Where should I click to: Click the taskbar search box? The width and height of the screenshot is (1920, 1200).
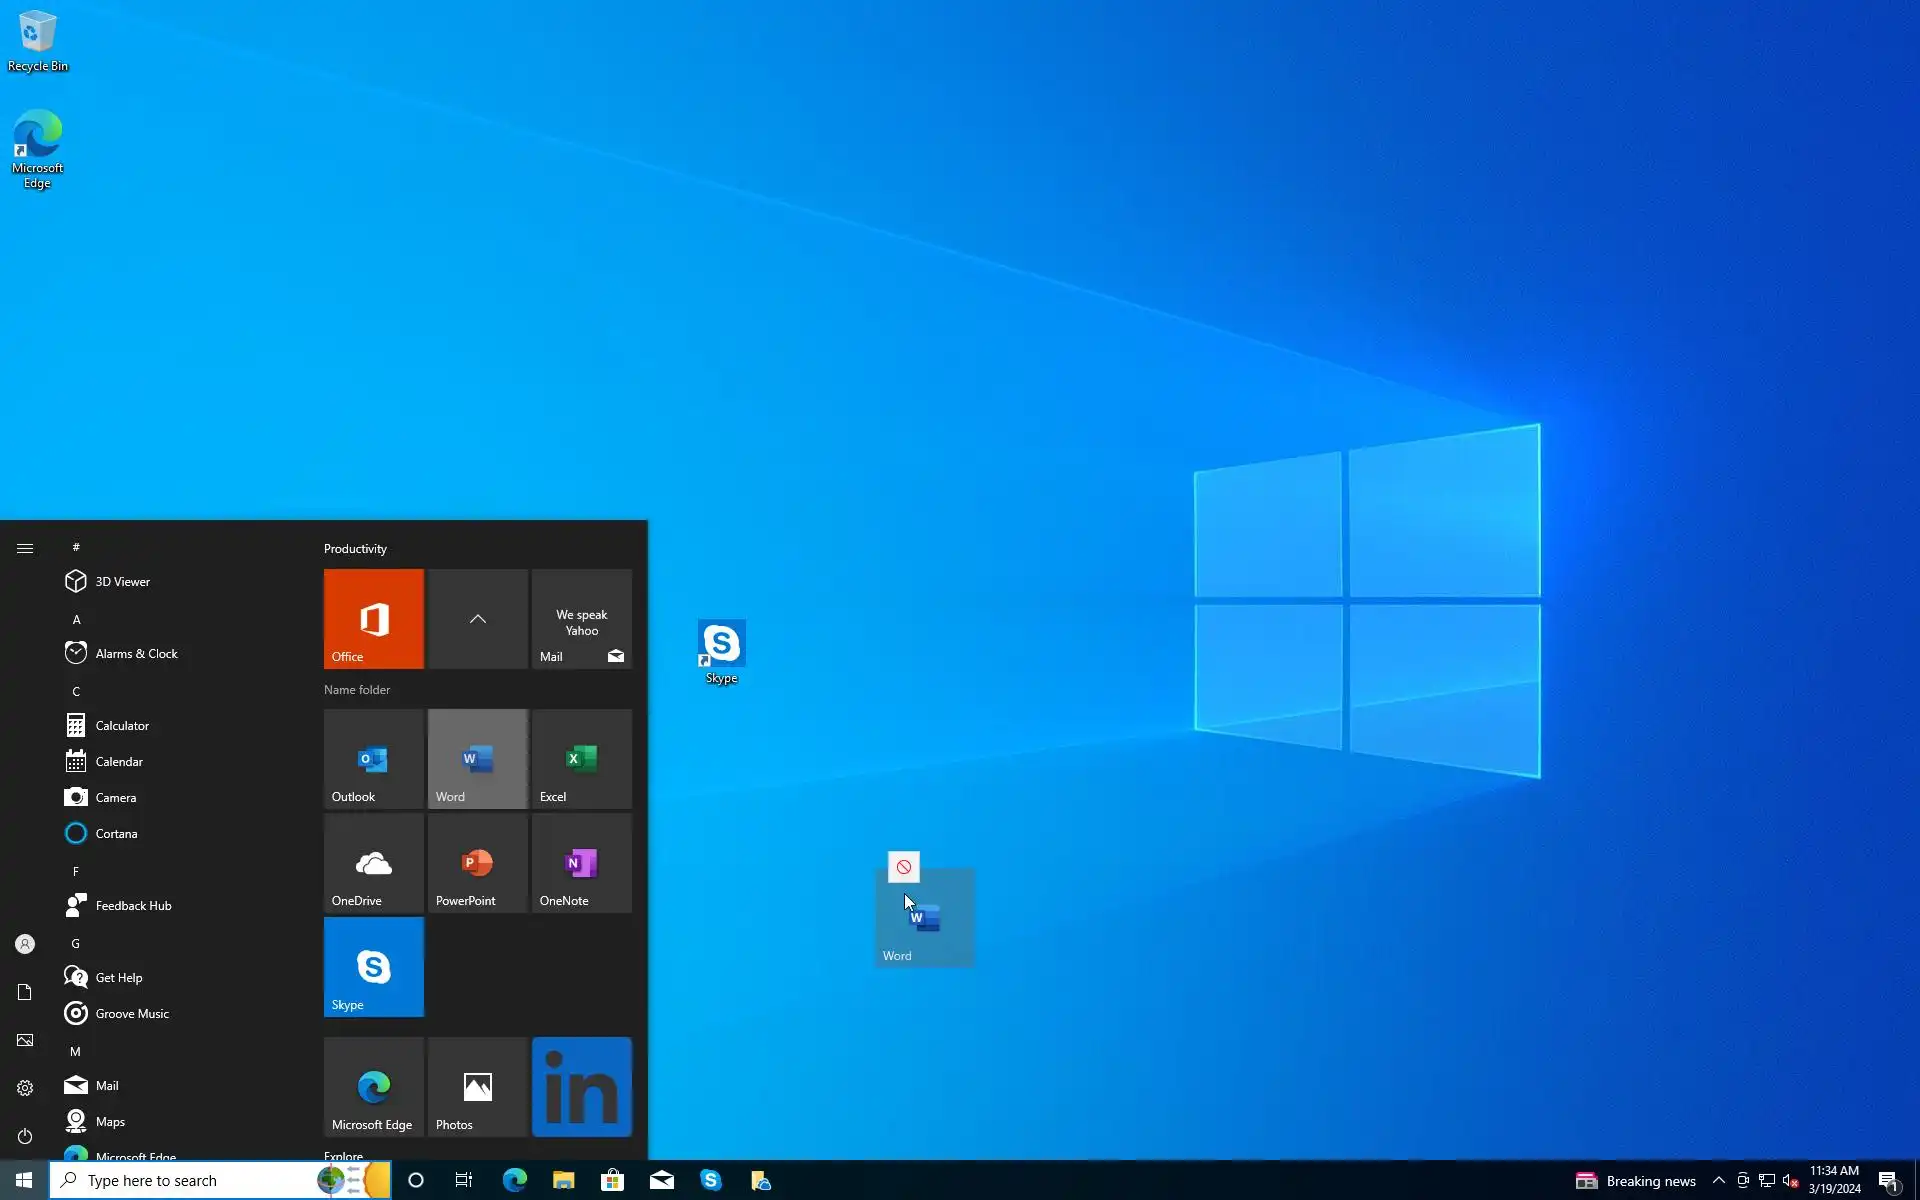pyautogui.click(x=190, y=1181)
